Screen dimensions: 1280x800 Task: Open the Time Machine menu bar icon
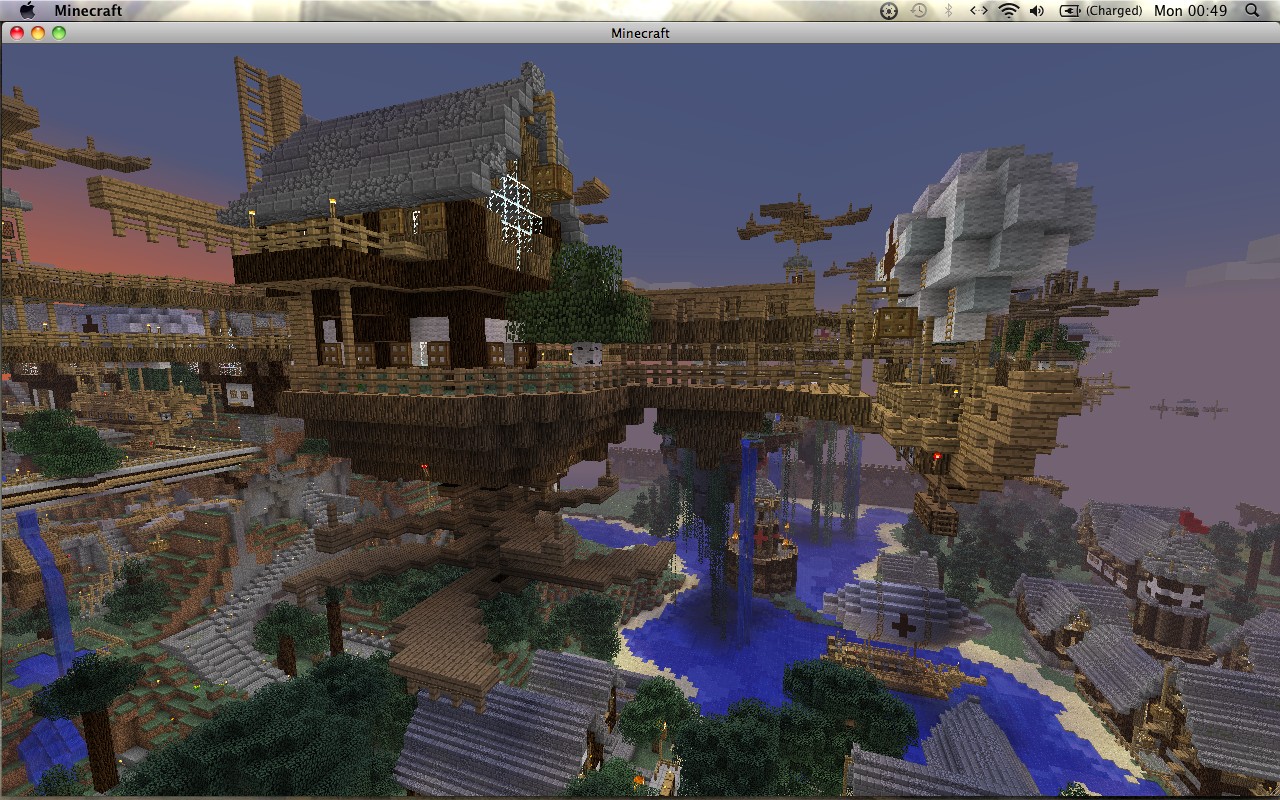click(x=919, y=11)
